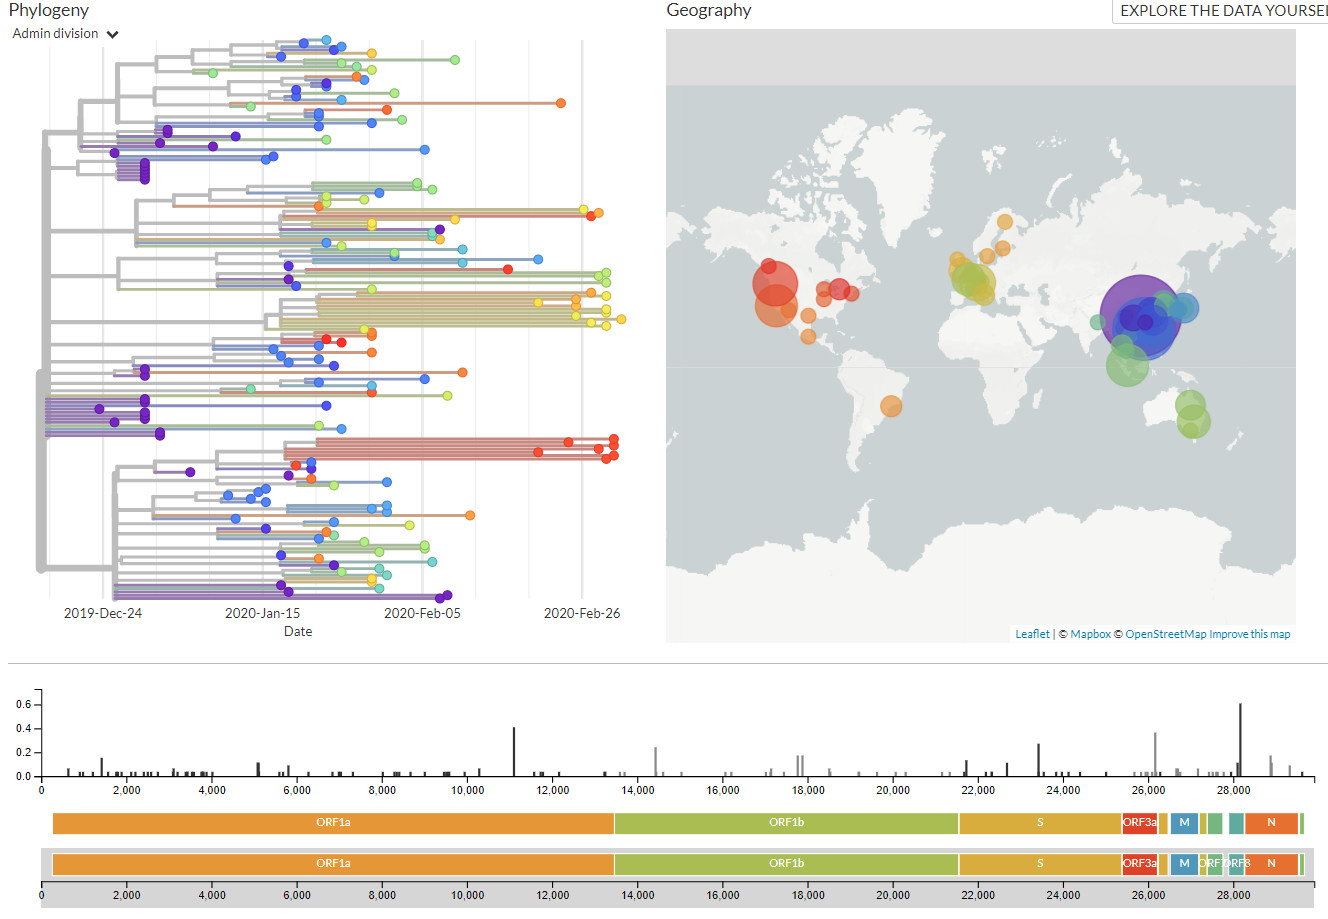Open the Mapbox attribution link

[x=1090, y=634]
